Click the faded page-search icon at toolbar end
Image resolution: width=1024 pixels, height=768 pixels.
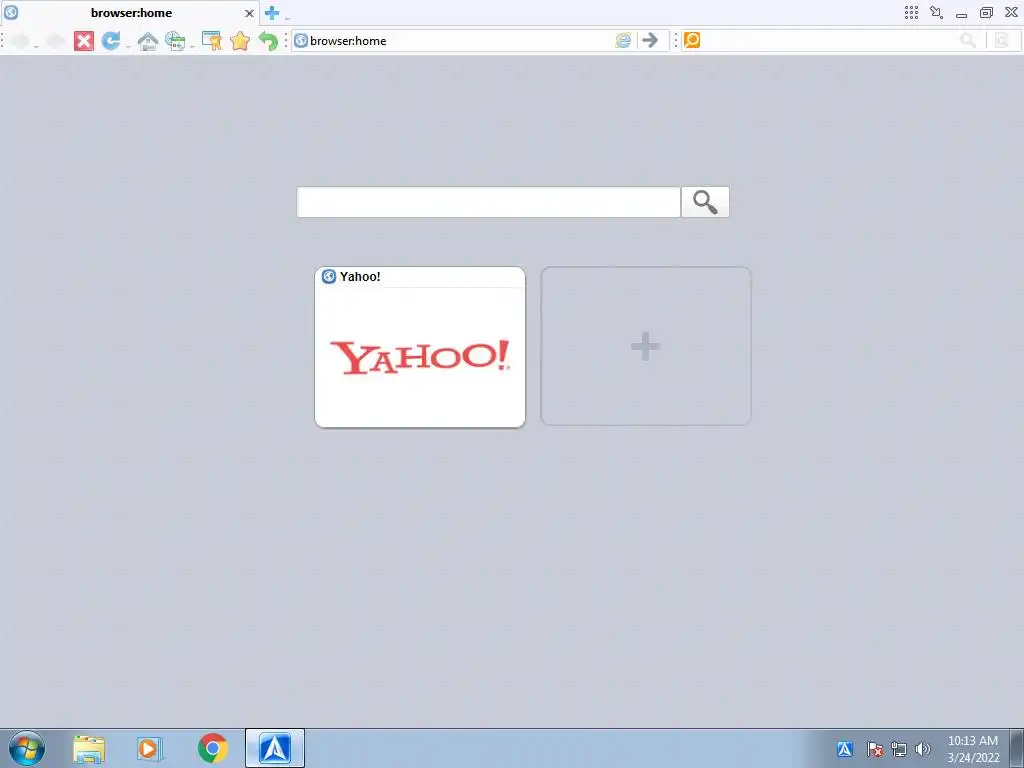pos(1002,40)
